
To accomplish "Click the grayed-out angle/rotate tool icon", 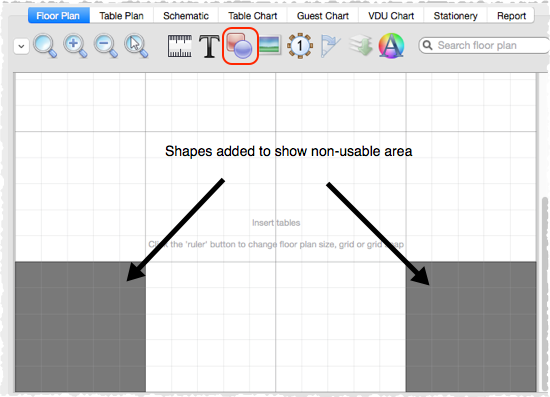I will tap(330, 46).
